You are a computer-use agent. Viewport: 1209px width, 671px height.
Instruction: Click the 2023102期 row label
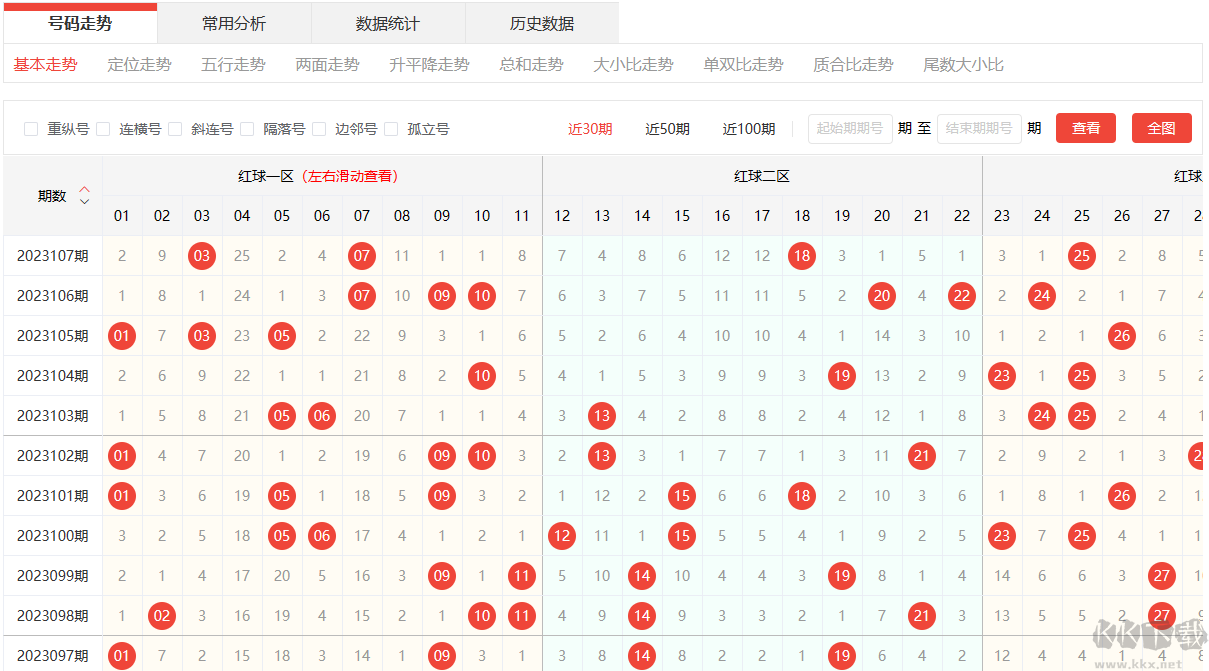pos(53,456)
